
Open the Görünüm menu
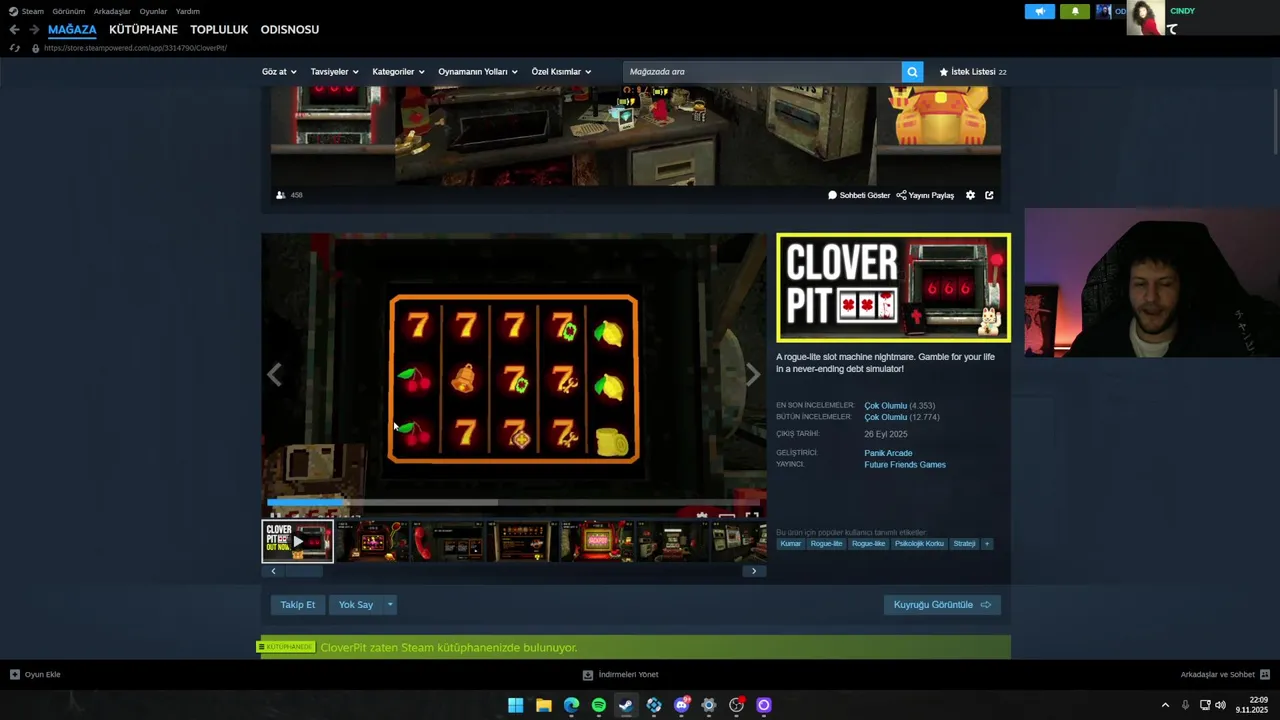pyautogui.click(x=69, y=11)
